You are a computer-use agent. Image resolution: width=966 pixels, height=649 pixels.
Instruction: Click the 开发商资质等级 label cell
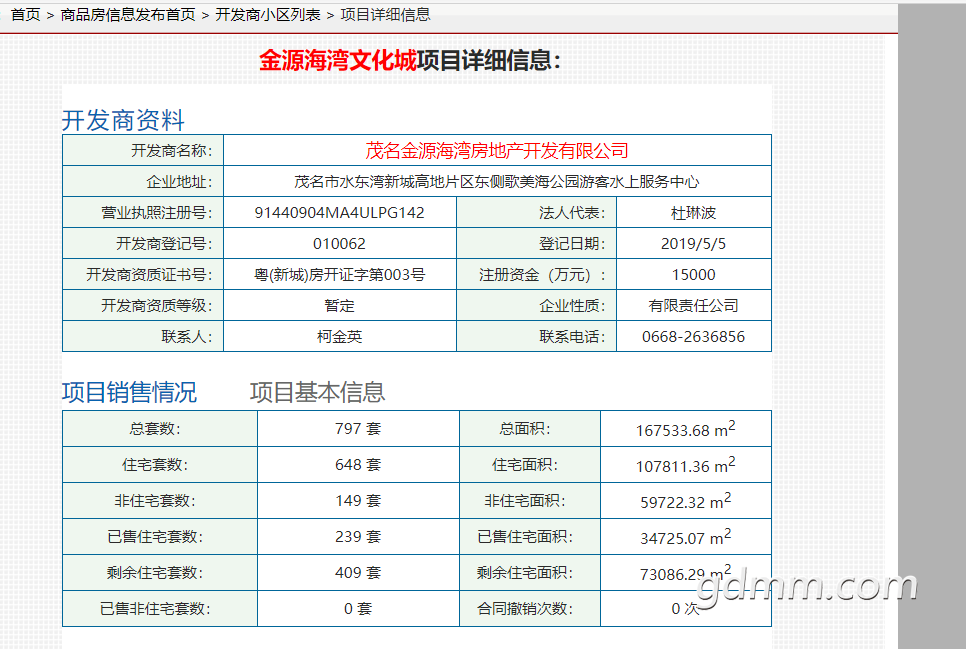click(x=143, y=305)
